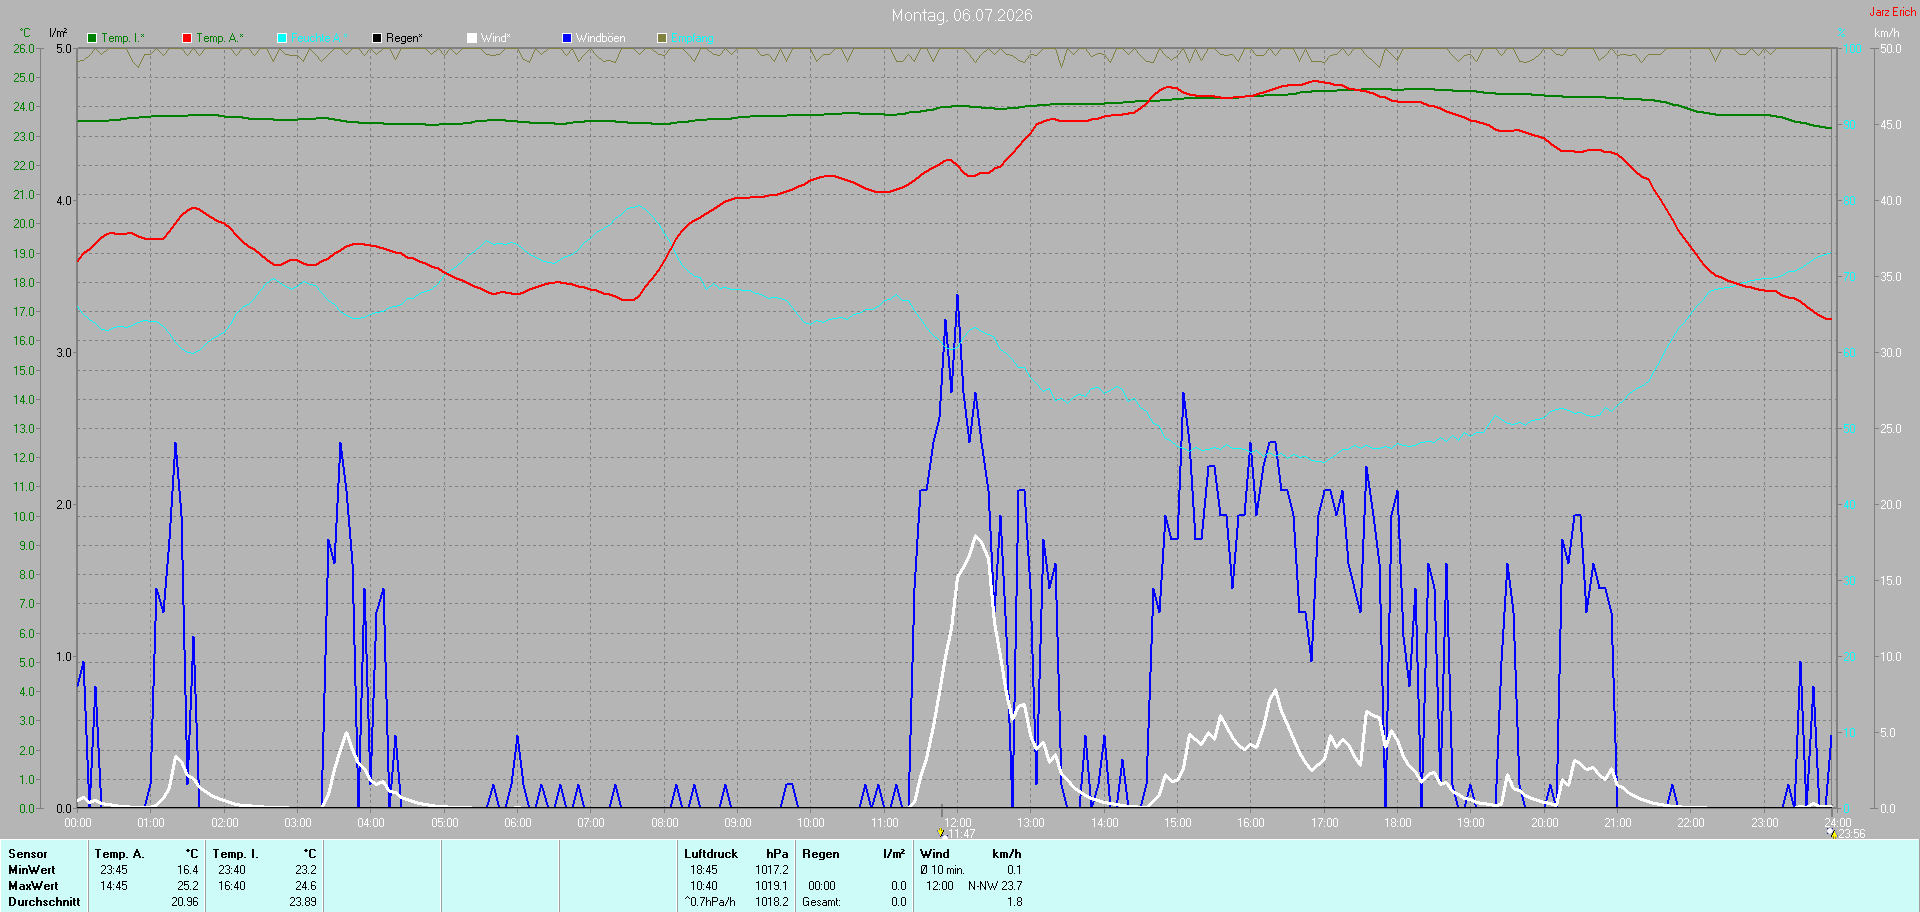Click the 06:00 time axis label
Image resolution: width=1920 pixels, height=912 pixels.
tap(518, 823)
